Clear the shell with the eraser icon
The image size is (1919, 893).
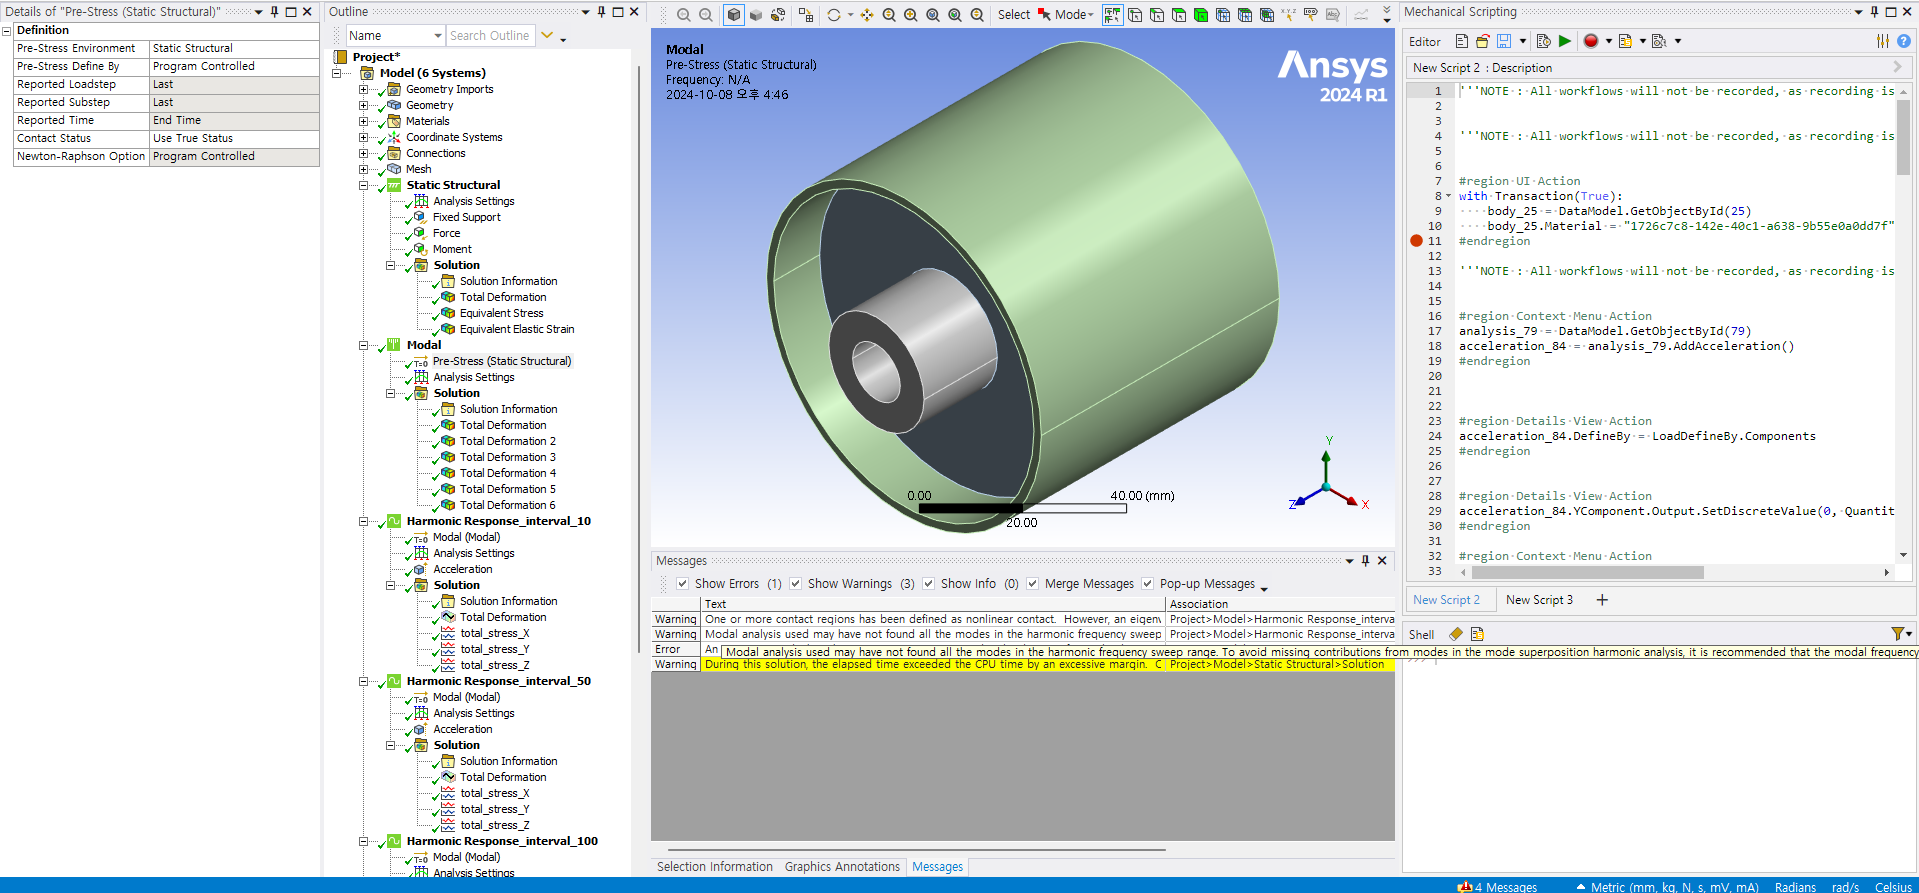point(1456,634)
